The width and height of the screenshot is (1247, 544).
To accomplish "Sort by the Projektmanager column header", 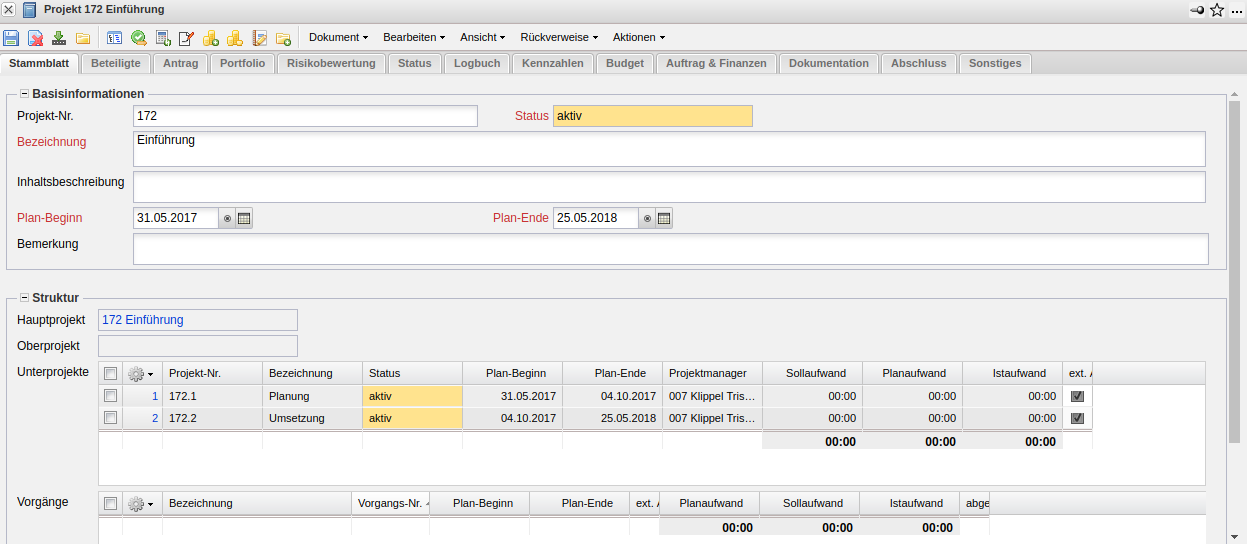I will (x=711, y=373).
